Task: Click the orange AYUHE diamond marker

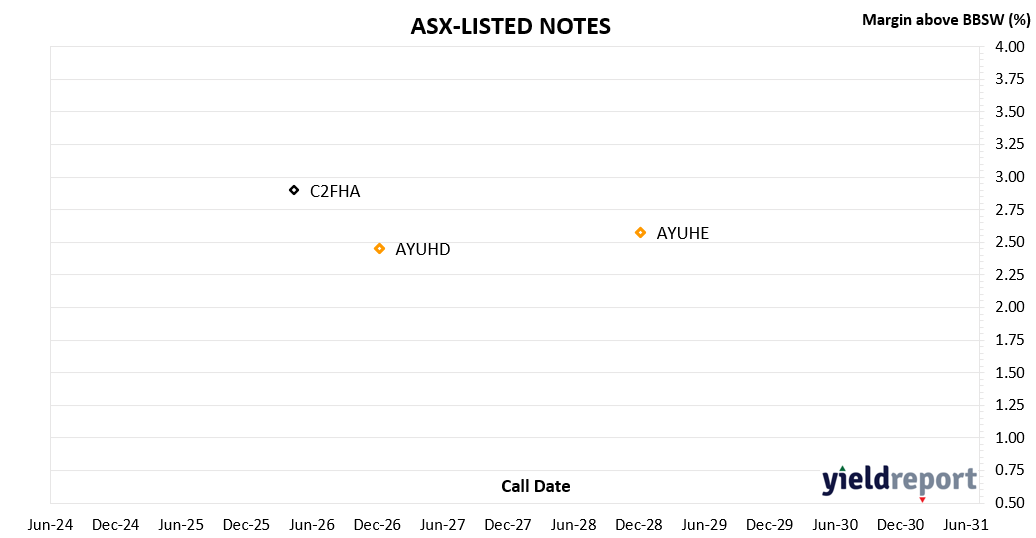Action: pyautogui.click(x=640, y=233)
